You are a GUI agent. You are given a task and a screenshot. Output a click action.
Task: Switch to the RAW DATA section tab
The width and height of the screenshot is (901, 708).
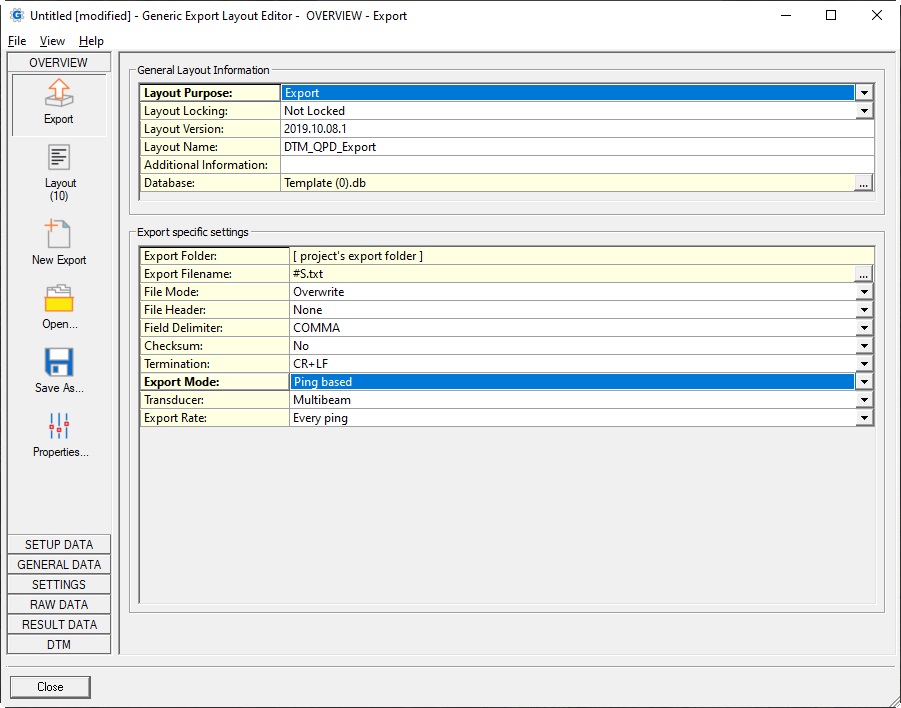pyautogui.click(x=59, y=605)
